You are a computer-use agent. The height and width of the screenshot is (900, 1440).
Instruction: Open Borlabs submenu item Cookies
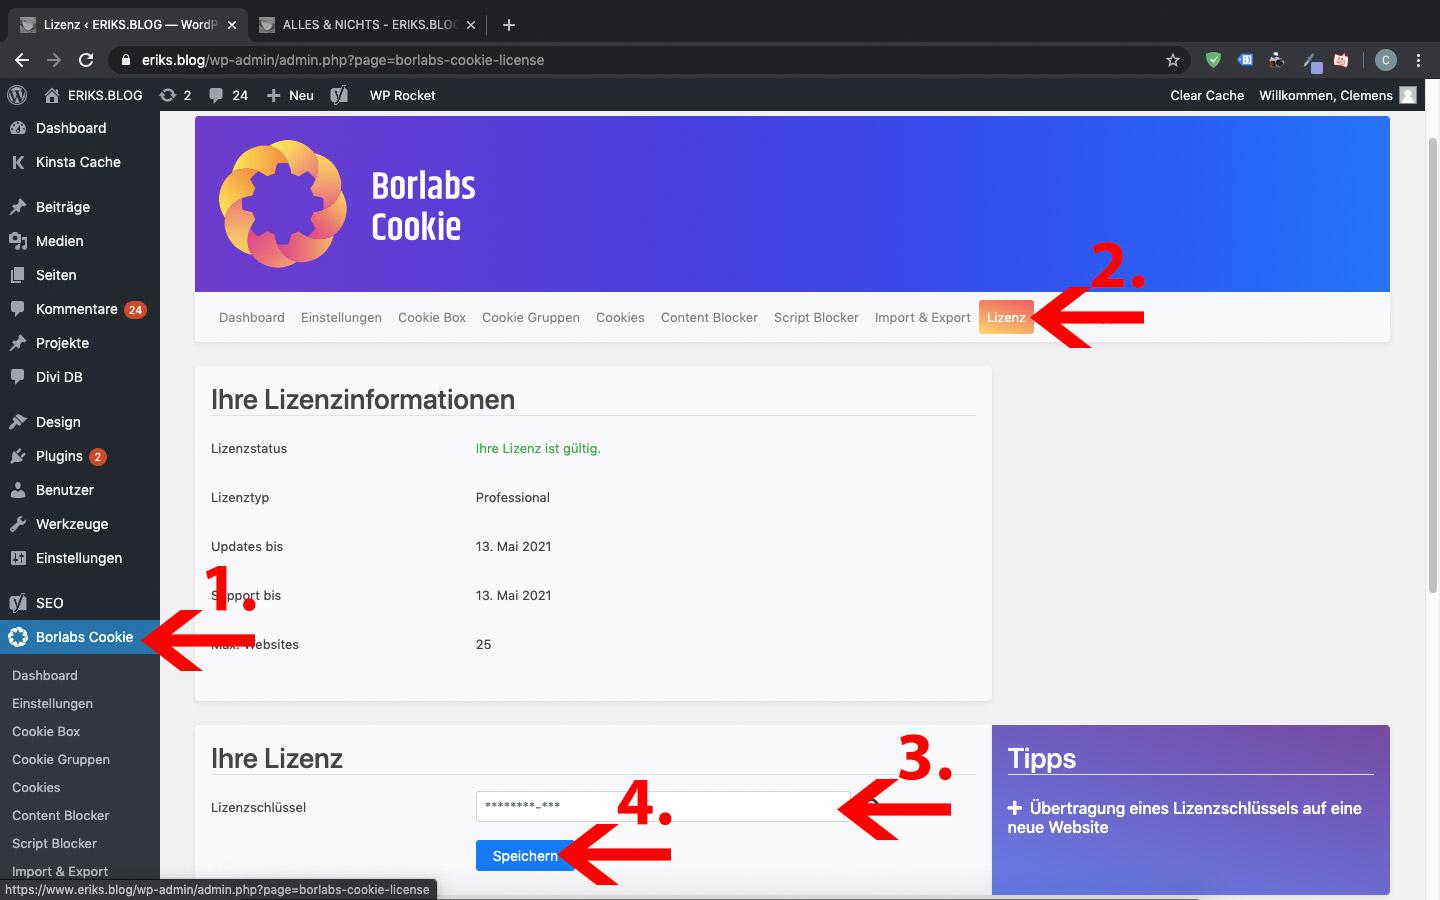tap(36, 787)
